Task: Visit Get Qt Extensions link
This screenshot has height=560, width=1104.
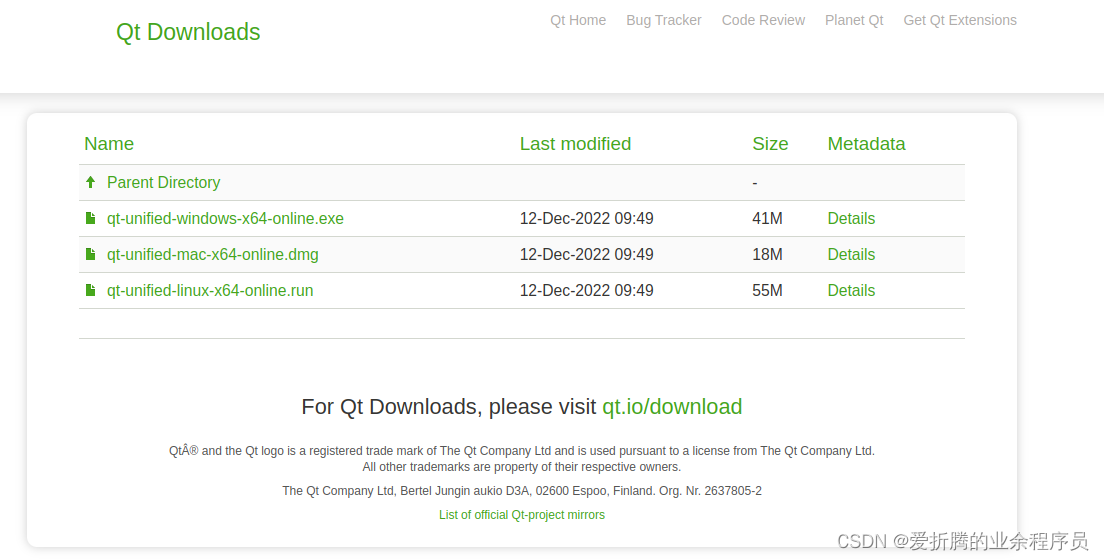Action: click(960, 20)
